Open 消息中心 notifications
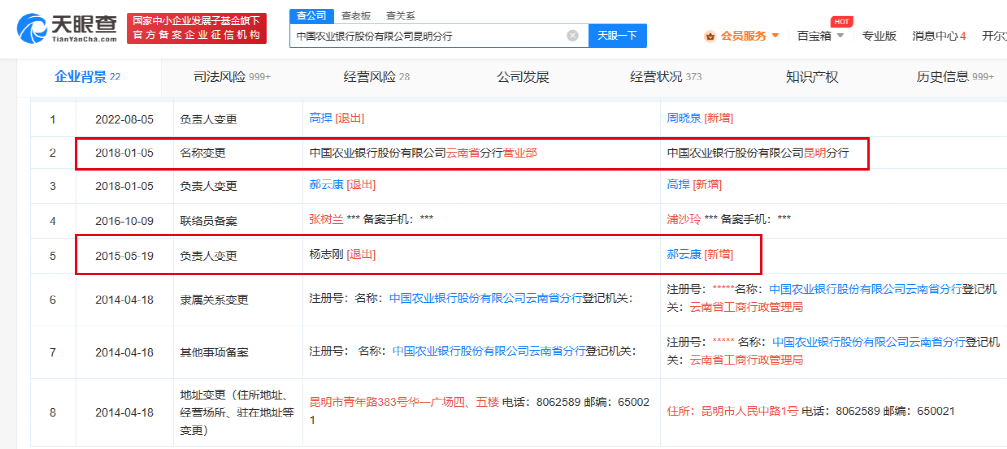Screen dimensions: 1007x449 (x=939, y=36)
